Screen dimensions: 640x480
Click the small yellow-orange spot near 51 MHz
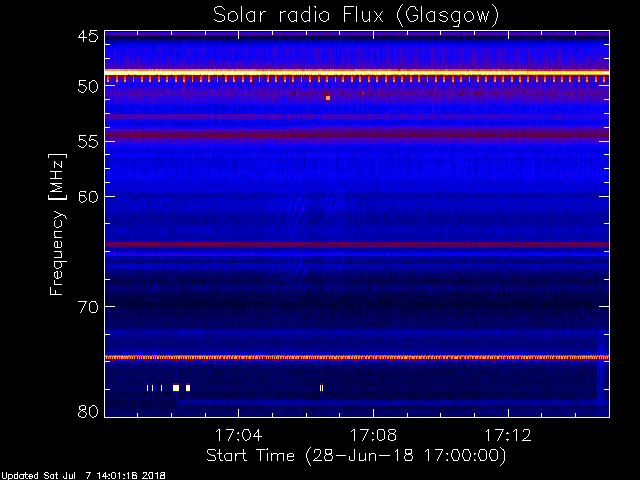(x=328, y=98)
